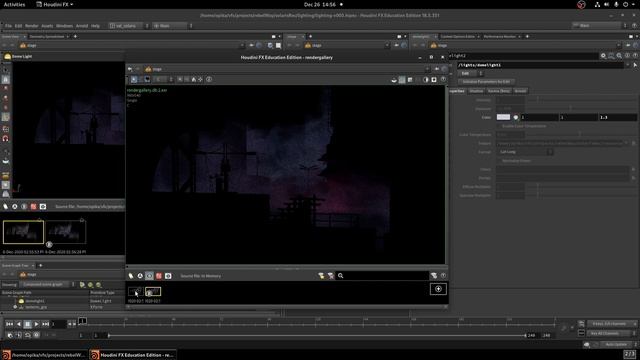The image size is (640, 360).
Task: Select first scene view snapshot thumbnail
Action: point(23,232)
